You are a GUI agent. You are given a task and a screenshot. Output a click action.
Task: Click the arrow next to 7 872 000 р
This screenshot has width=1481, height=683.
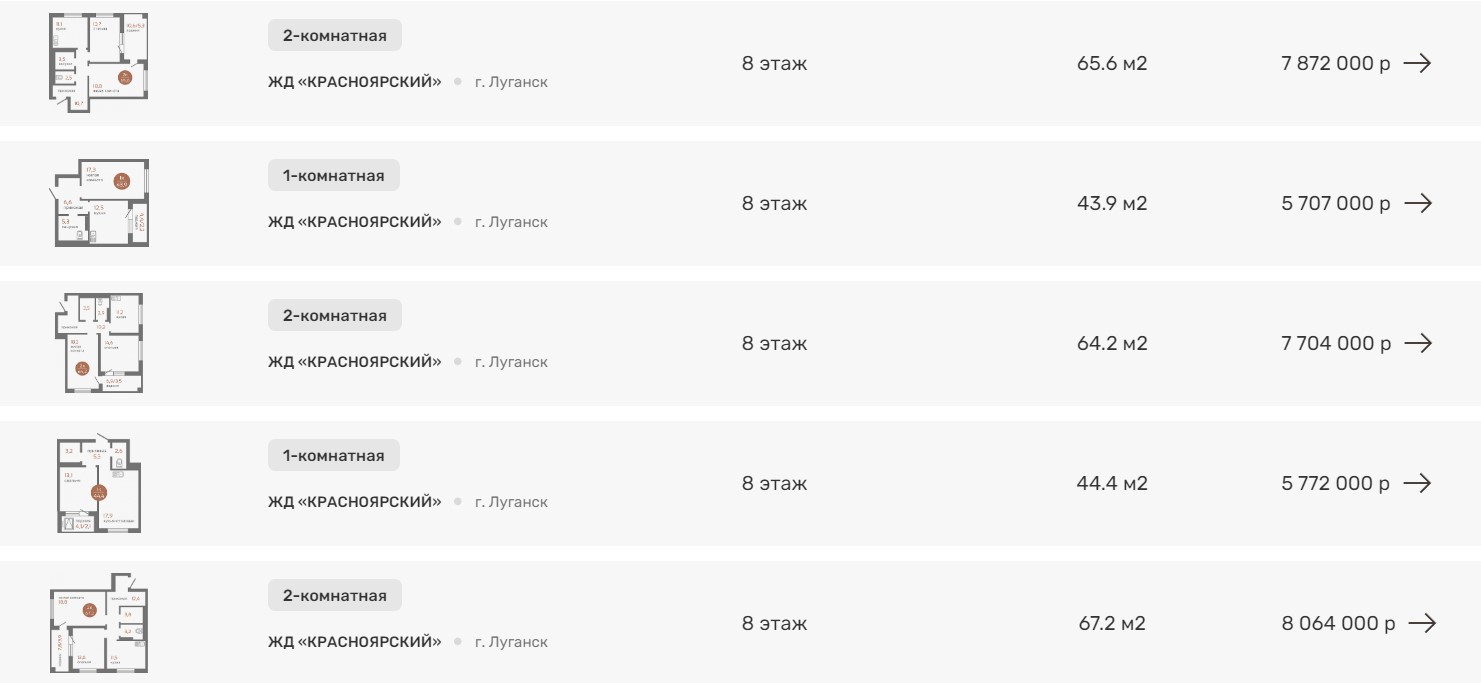(1416, 63)
